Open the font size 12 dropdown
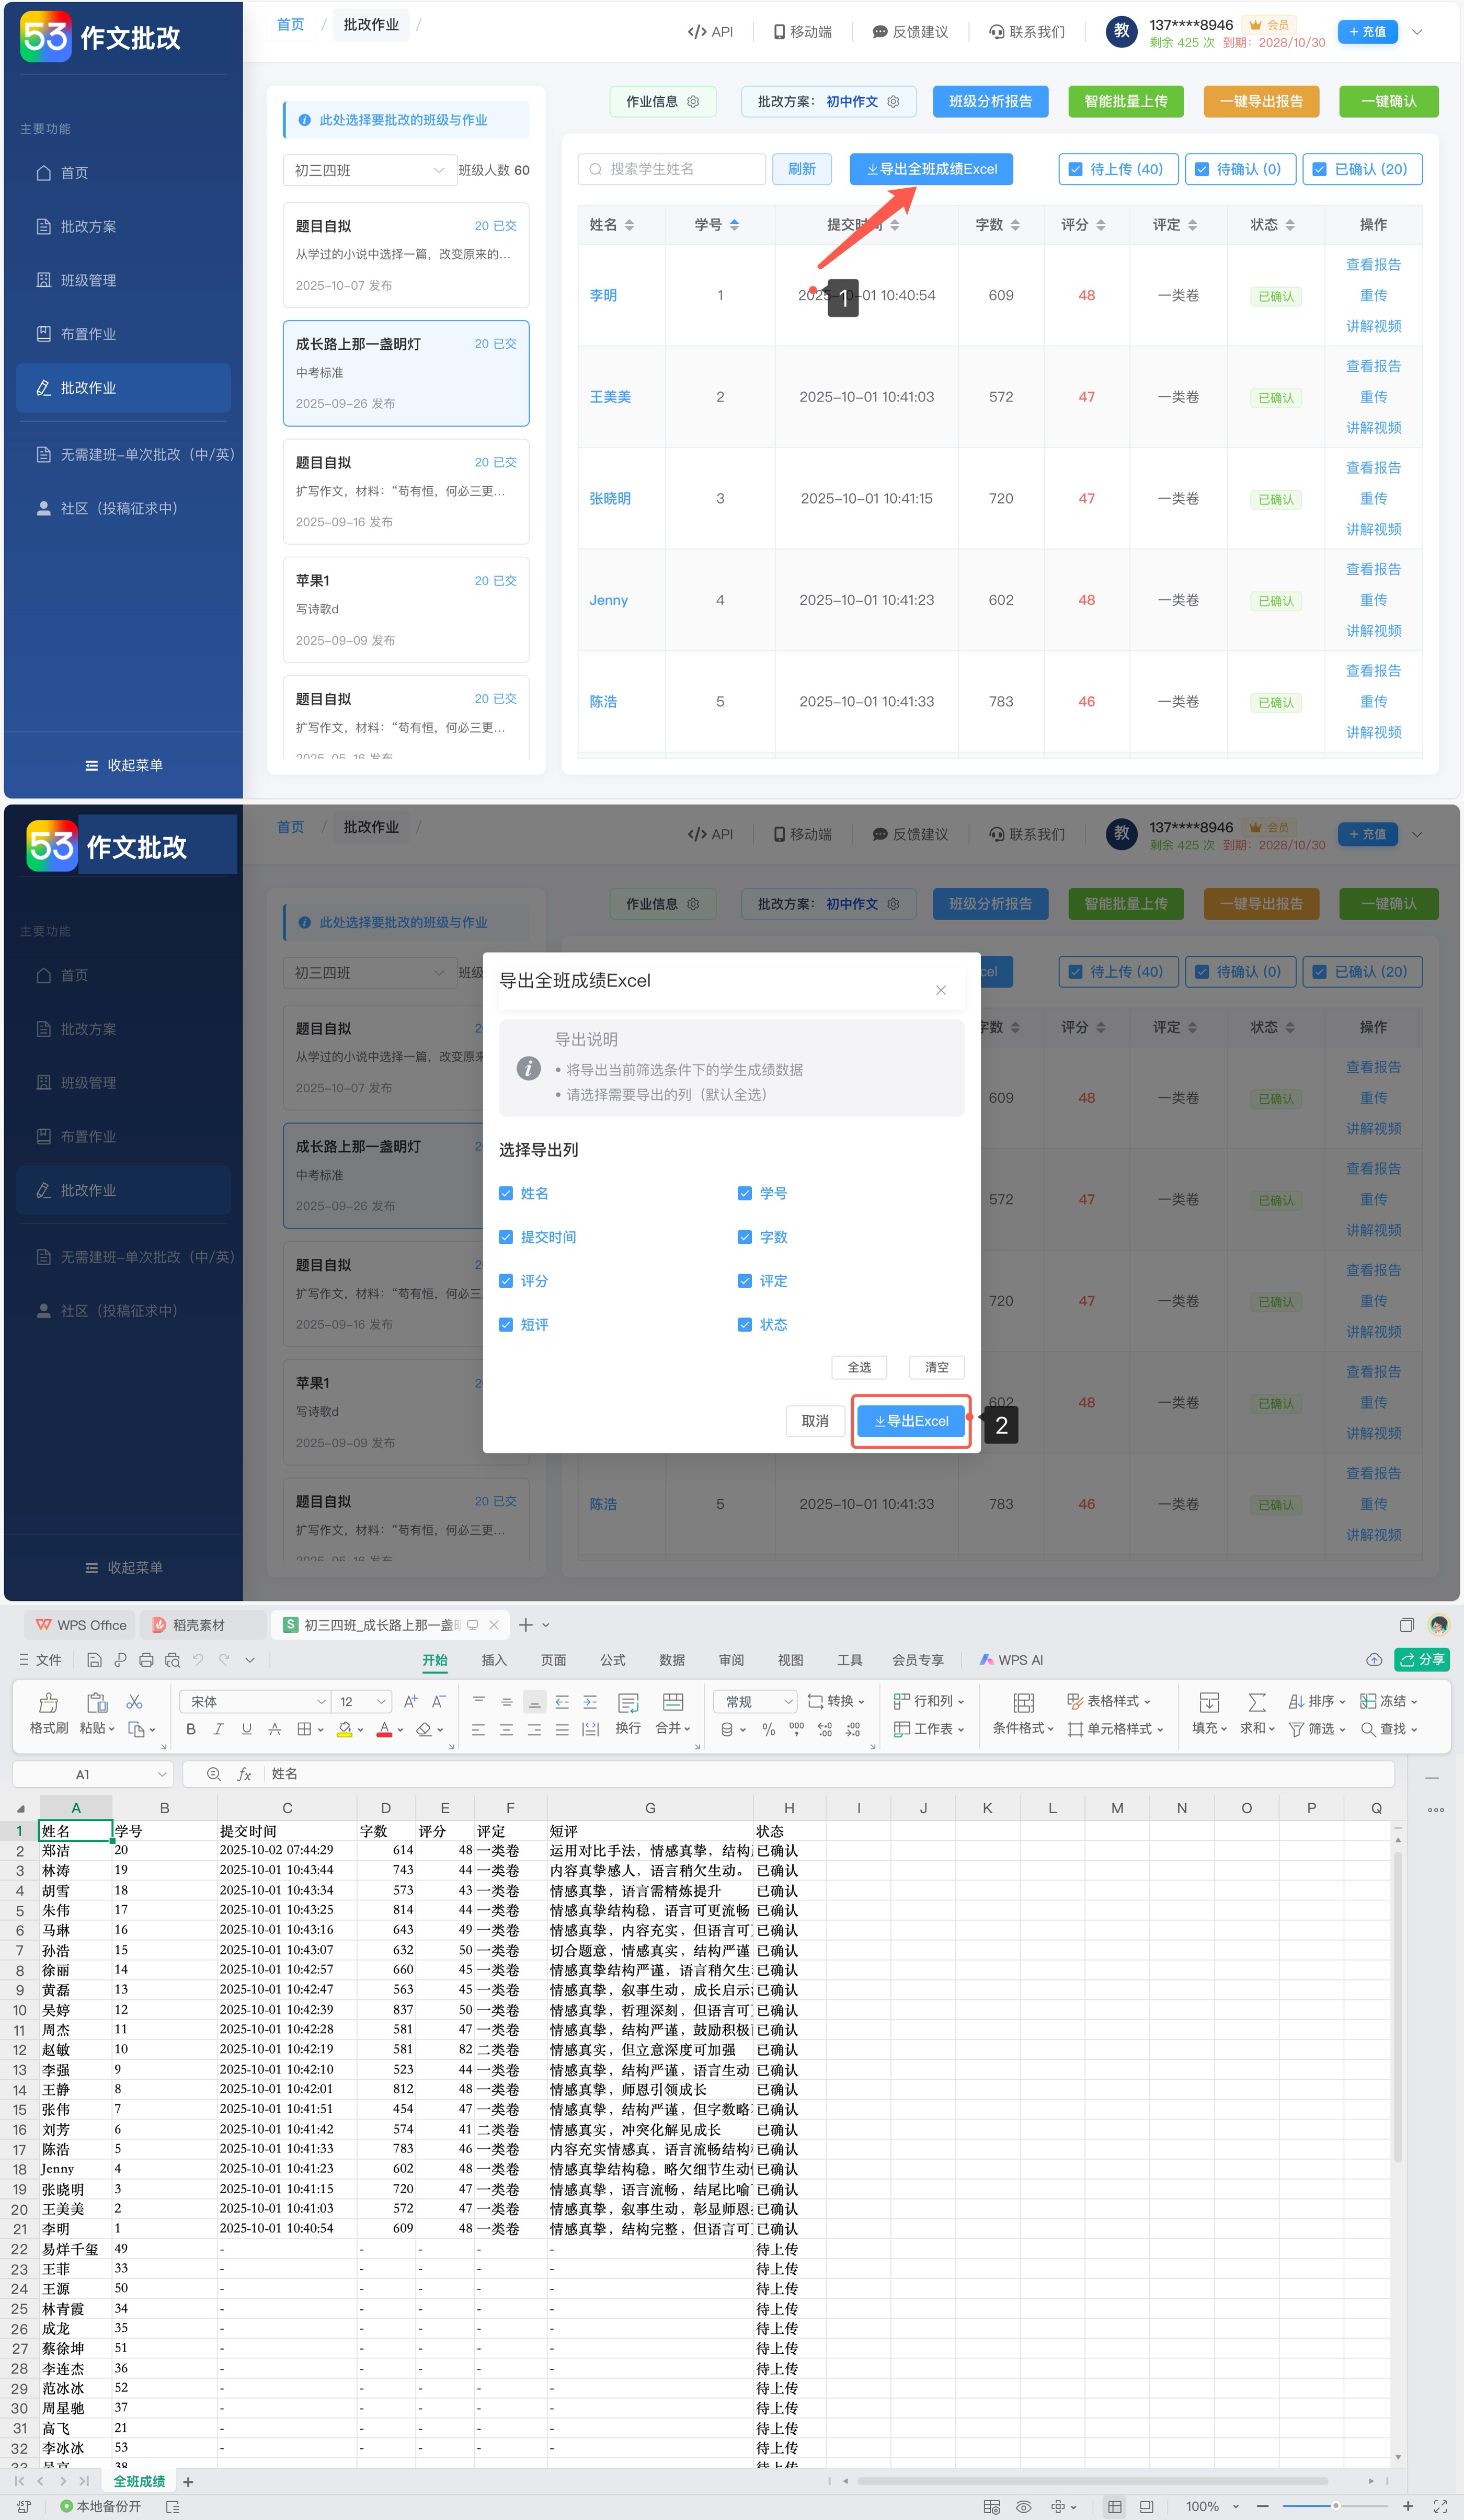 (381, 1702)
